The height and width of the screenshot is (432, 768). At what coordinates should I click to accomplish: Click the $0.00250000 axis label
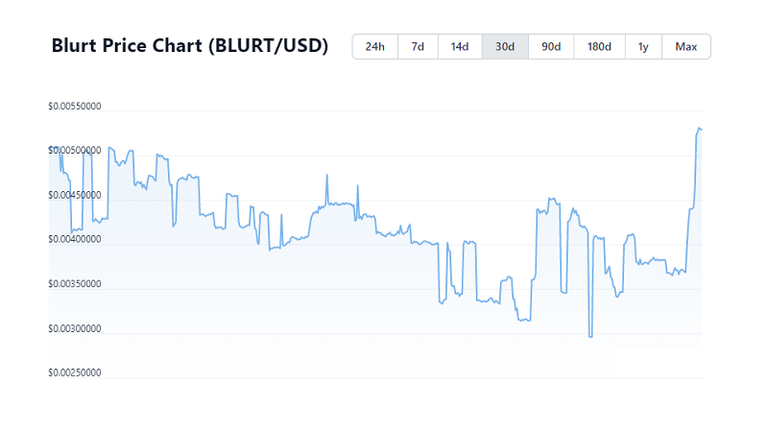(x=74, y=372)
